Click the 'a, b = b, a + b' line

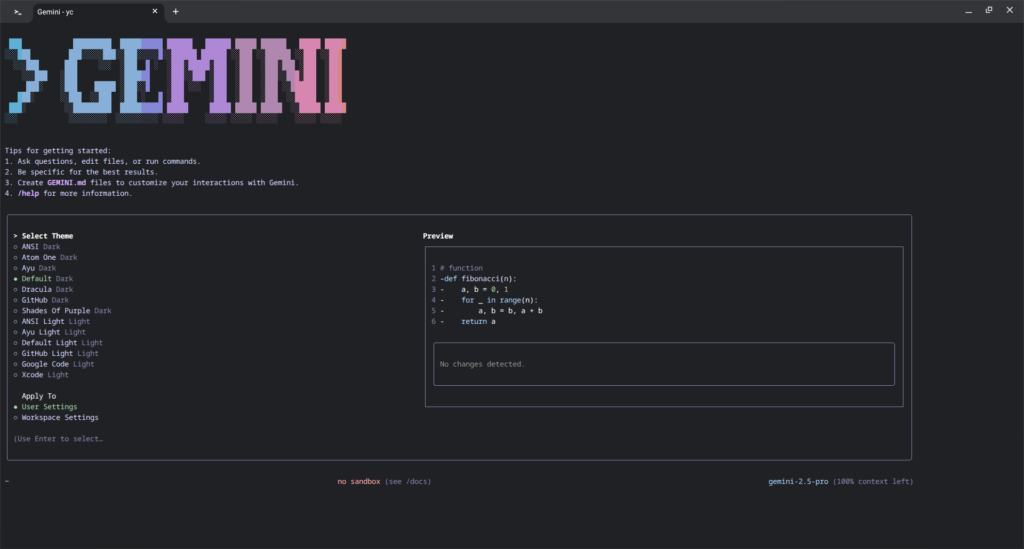(510, 311)
